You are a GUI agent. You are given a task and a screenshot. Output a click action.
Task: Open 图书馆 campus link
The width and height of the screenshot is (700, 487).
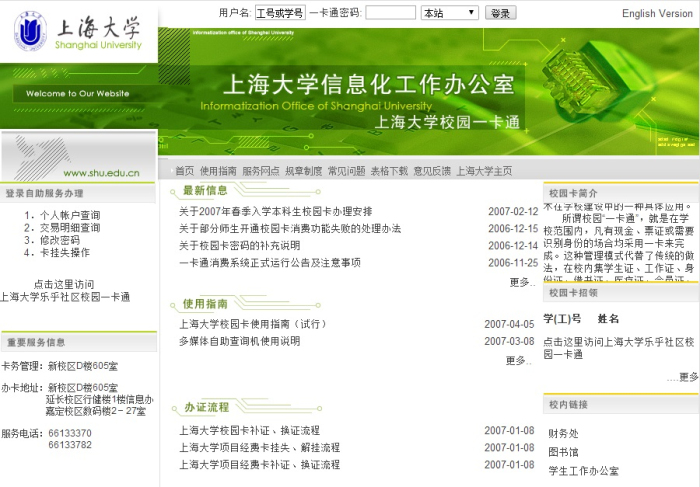pos(563,452)
